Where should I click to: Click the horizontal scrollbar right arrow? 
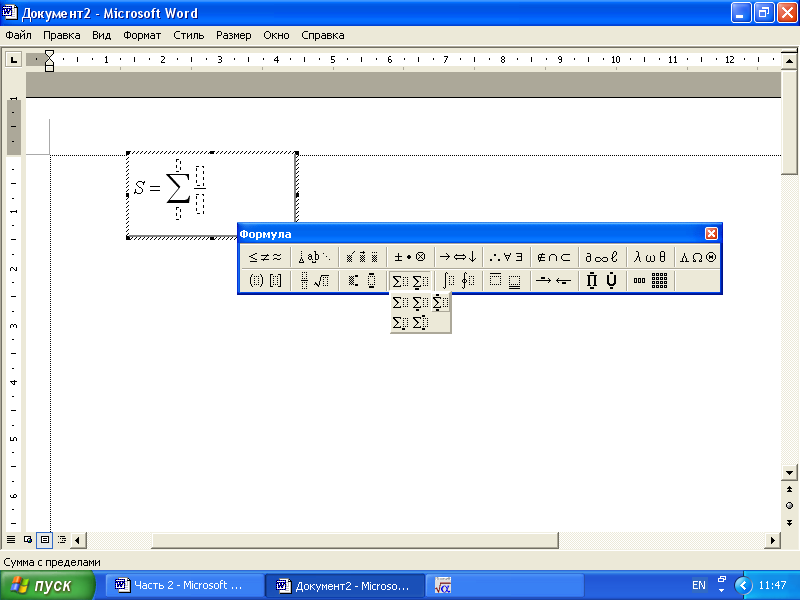click(x=772, y=540)
